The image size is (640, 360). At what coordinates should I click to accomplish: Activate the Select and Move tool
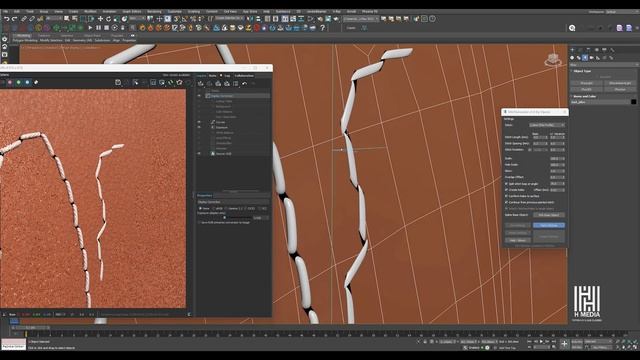tap(100, 19)
